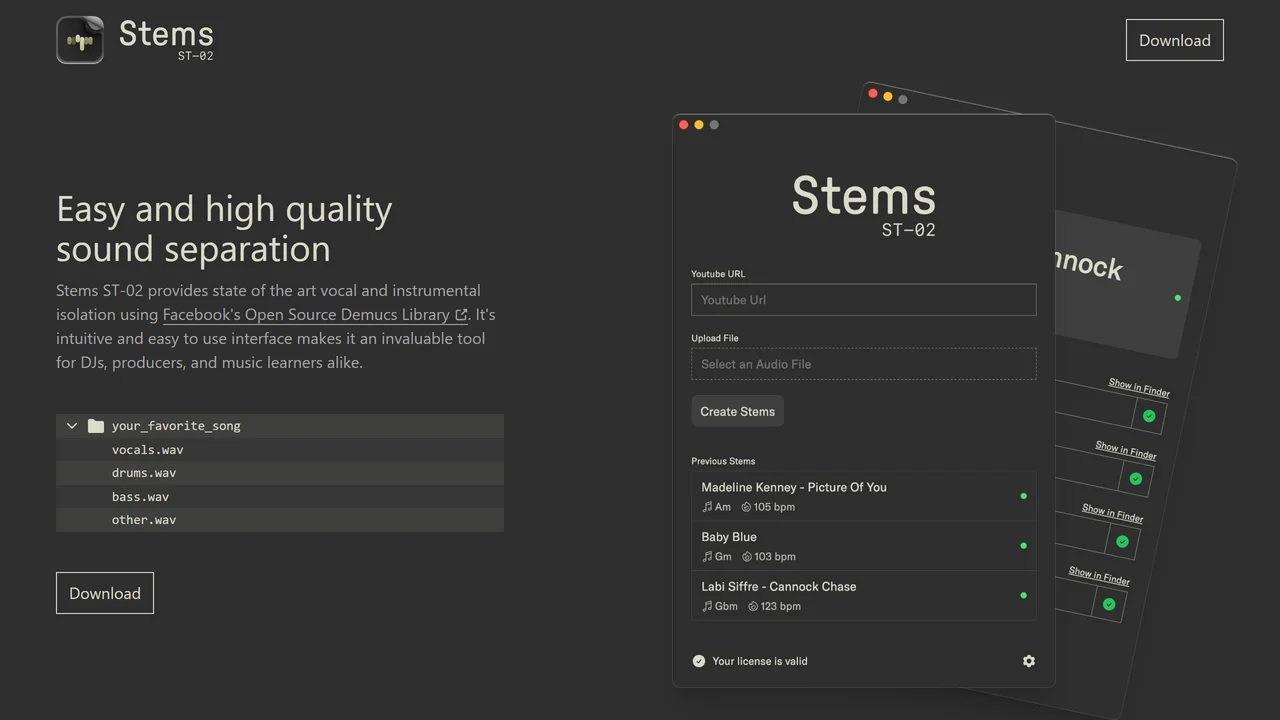This screenshot has height=720, width=1280.
Task: Click the license valid checkmark icon
Action: pos(699,661)
